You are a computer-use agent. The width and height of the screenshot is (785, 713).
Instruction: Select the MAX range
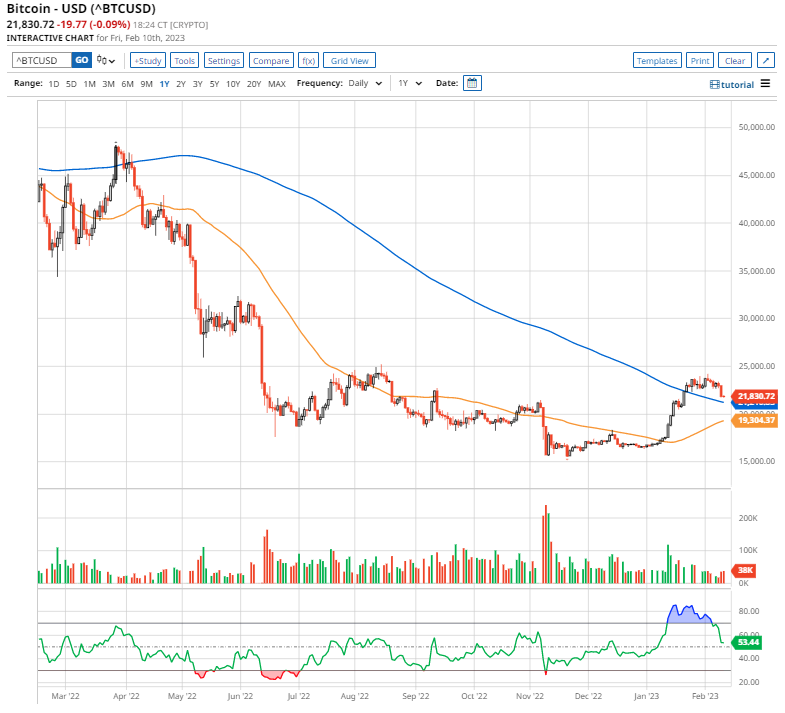pos(277,84)
